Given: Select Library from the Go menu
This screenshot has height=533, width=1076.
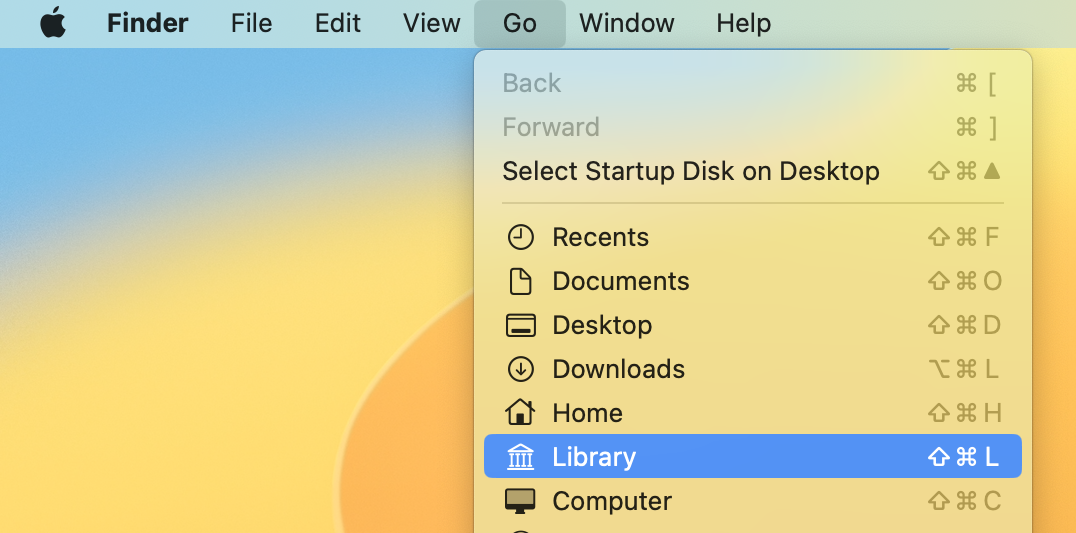Looking at the screenshot, I should [x=594, y=457].
